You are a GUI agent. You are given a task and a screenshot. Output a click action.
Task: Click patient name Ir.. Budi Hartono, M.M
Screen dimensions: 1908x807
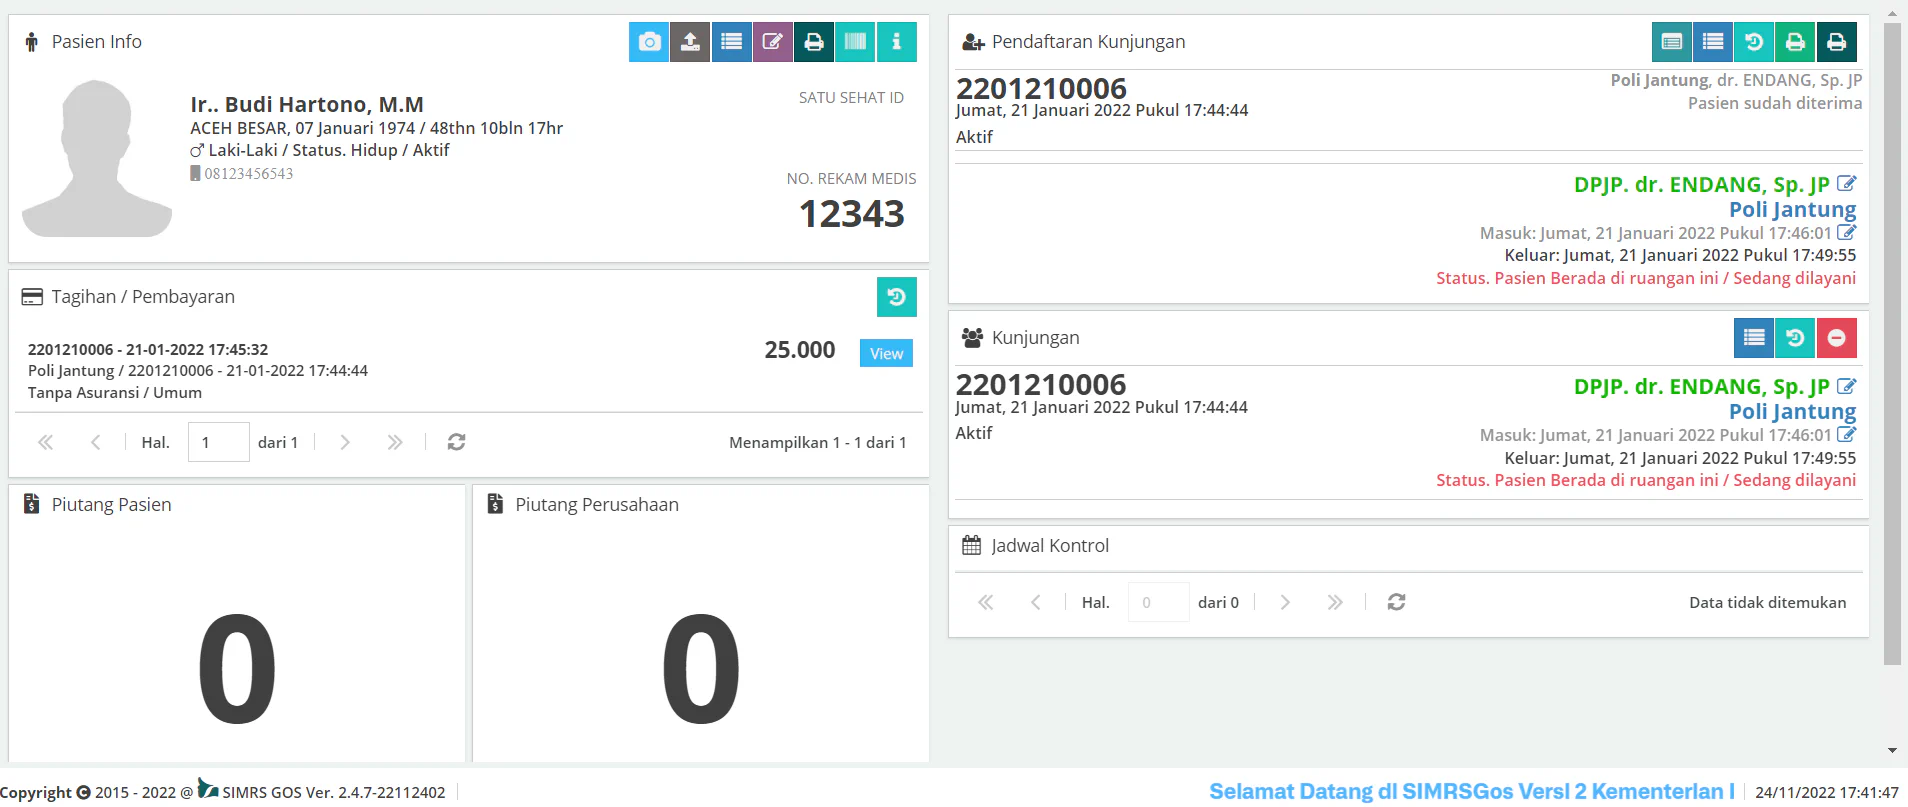[307, 104]
